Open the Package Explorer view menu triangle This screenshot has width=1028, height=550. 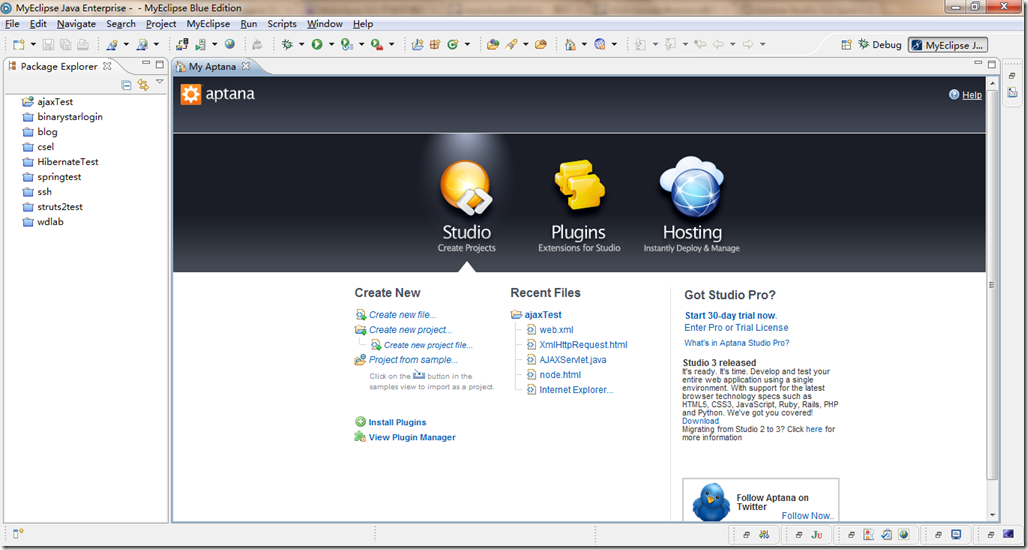click(x=160, y=83)
